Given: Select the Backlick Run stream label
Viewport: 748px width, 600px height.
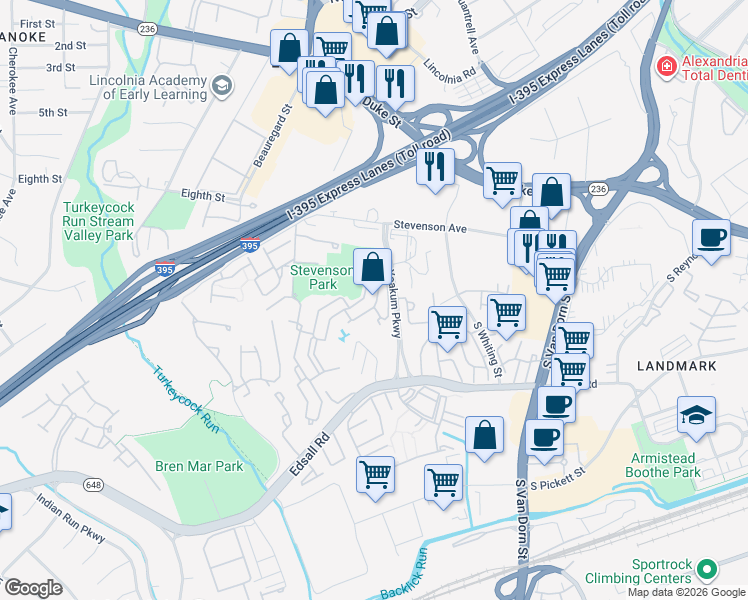Looking at the screenshot, I should (x=404, y=575).
